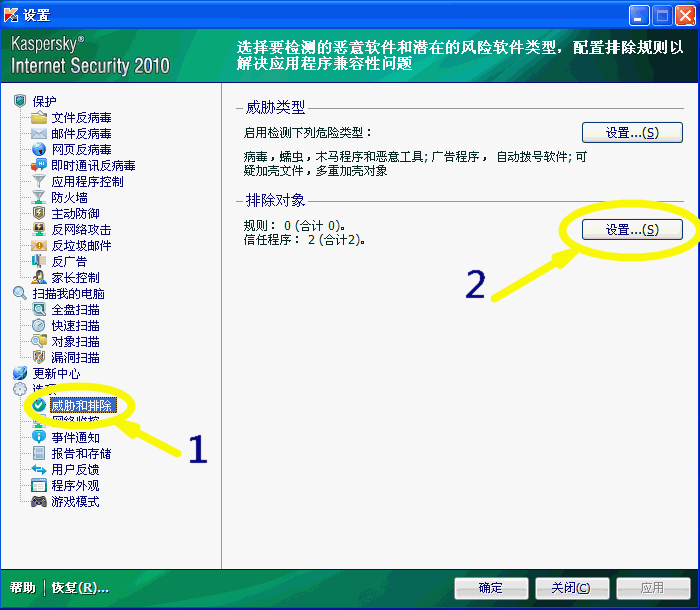Open 反垃圾邮件 settings
Viewport: 700px width, 610px height.
pos(81,246)
